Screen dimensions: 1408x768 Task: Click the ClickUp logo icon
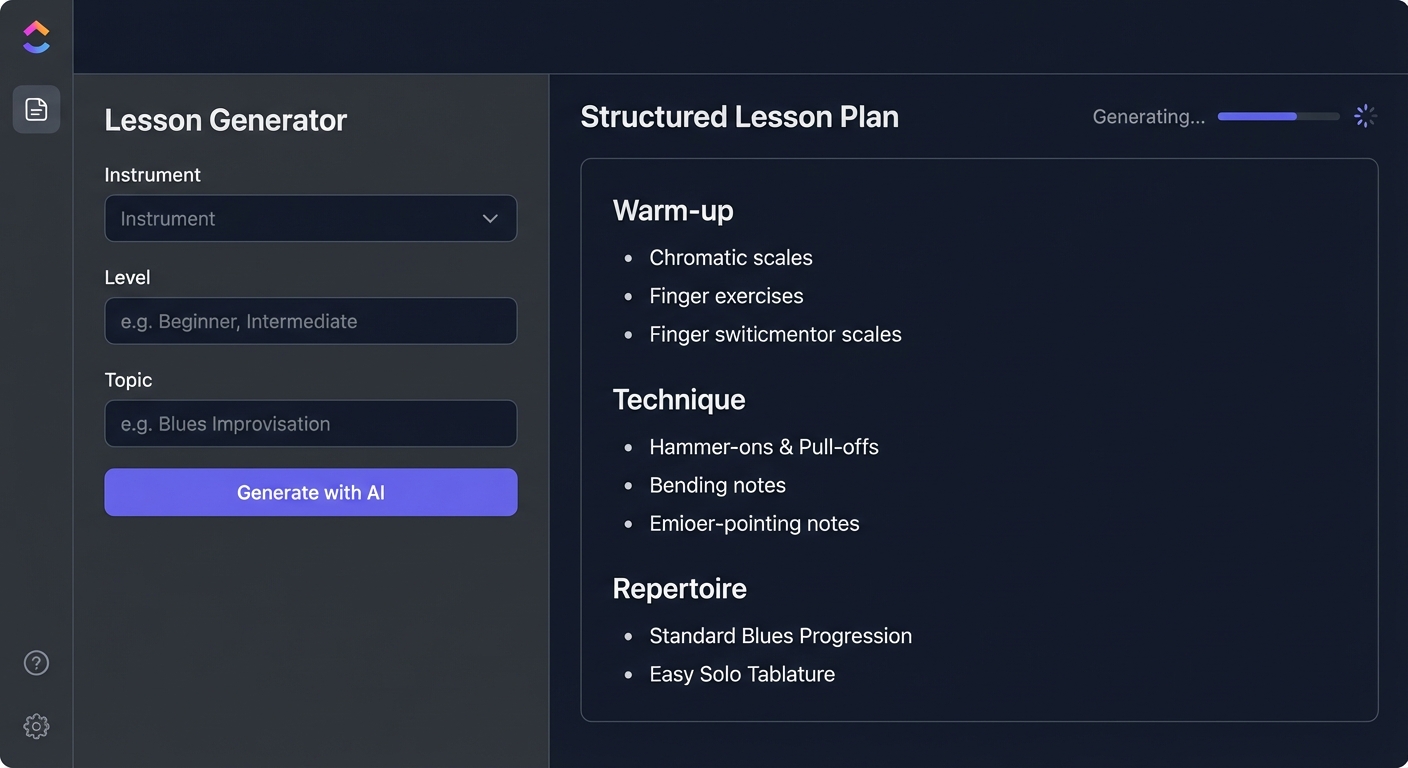36,37
